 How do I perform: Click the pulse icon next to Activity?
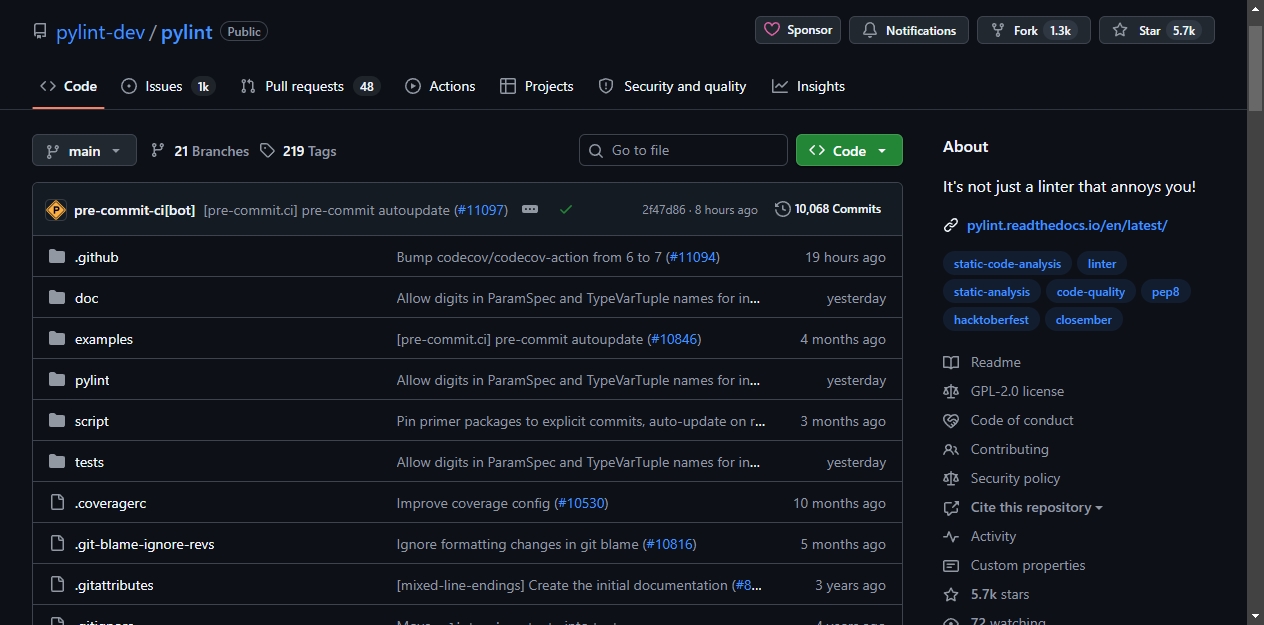pyautogui.click(x=951, y=537)
